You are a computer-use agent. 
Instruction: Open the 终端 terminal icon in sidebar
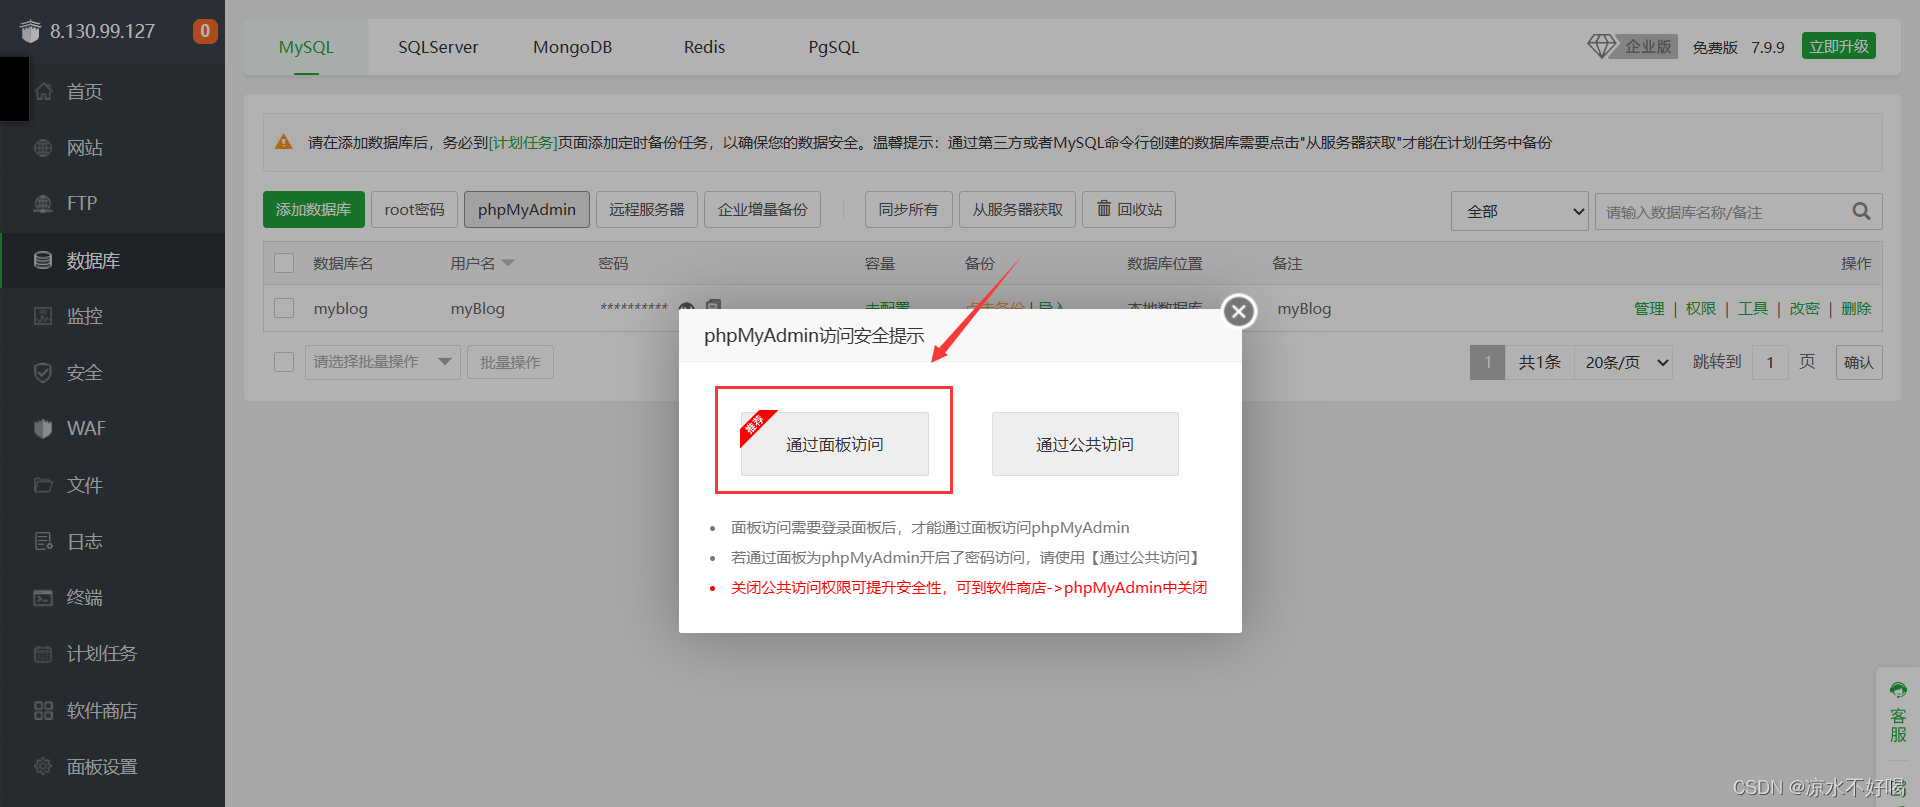[43, 598]
